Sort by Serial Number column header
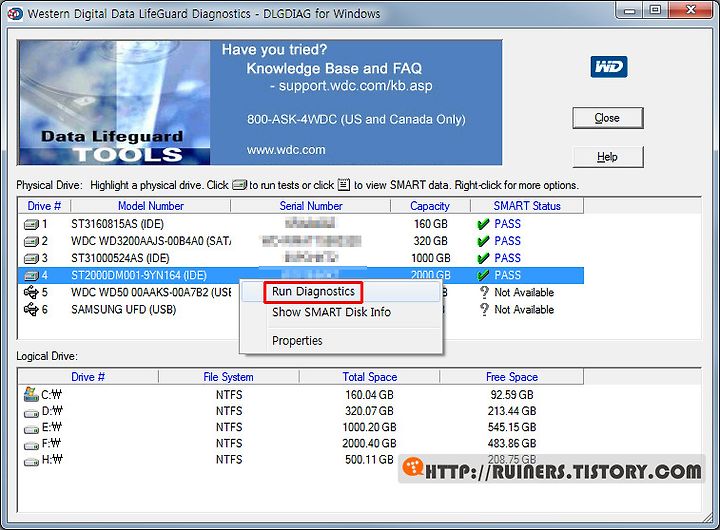 pos(311,206)
